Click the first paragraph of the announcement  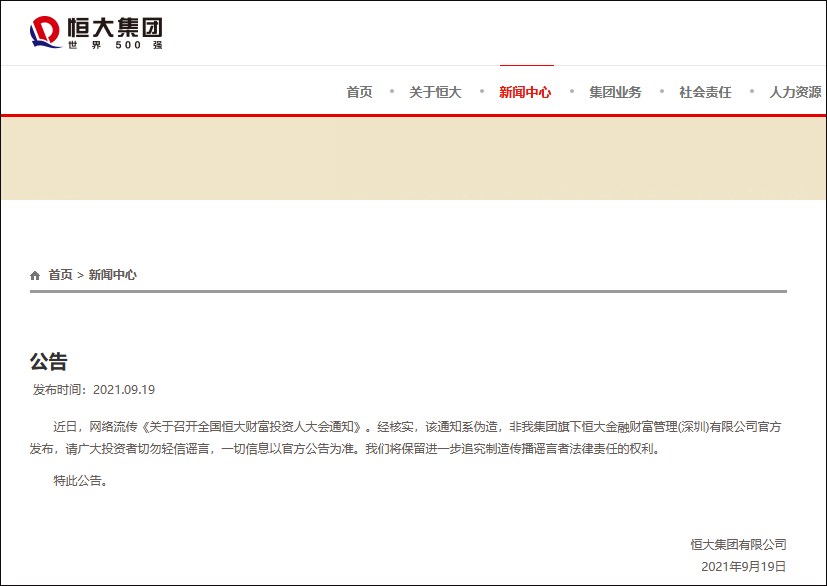(x=400, y=435)
